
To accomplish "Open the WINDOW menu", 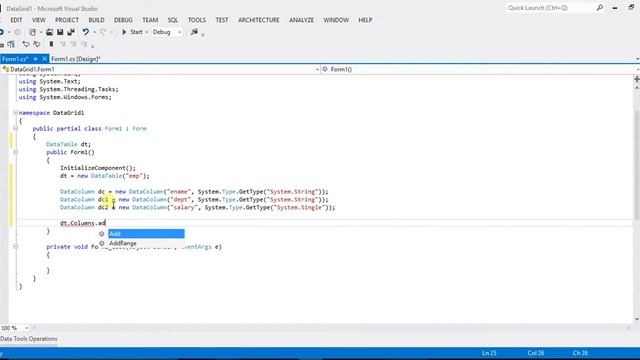I will [x=336, y=20].
